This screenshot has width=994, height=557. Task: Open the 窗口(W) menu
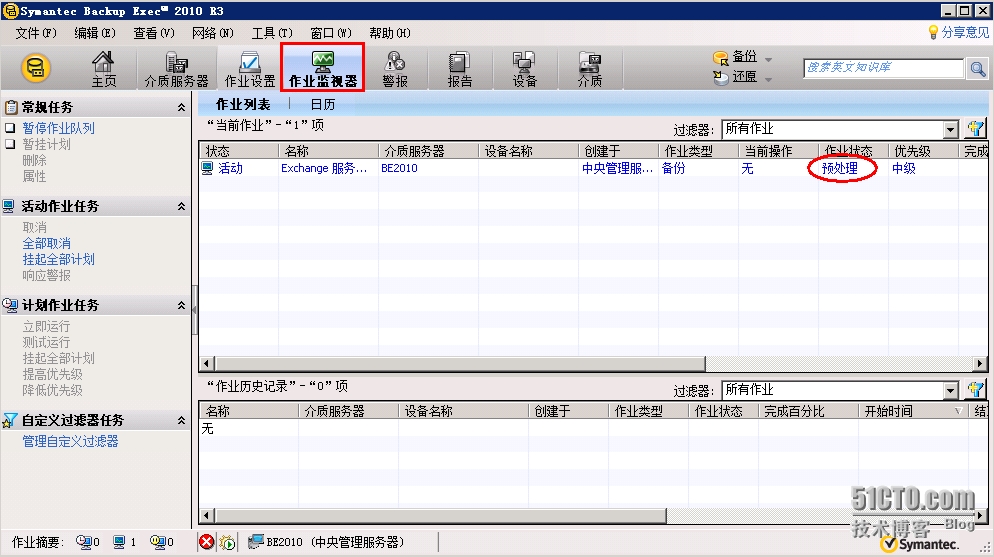click(x=331, y=33)
